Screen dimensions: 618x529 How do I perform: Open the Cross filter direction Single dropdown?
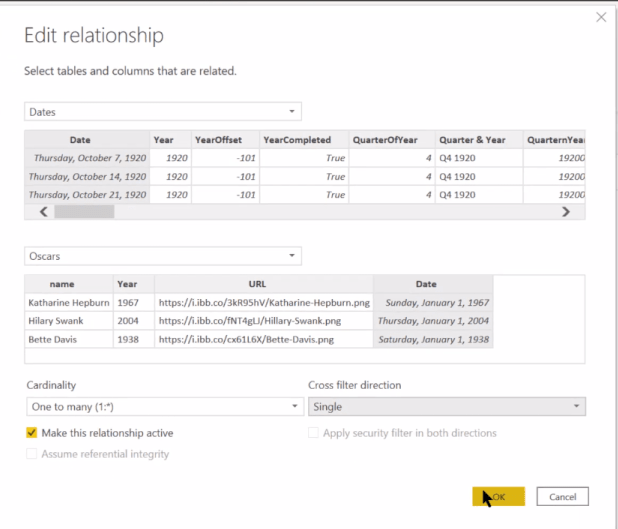pos(447,406)
